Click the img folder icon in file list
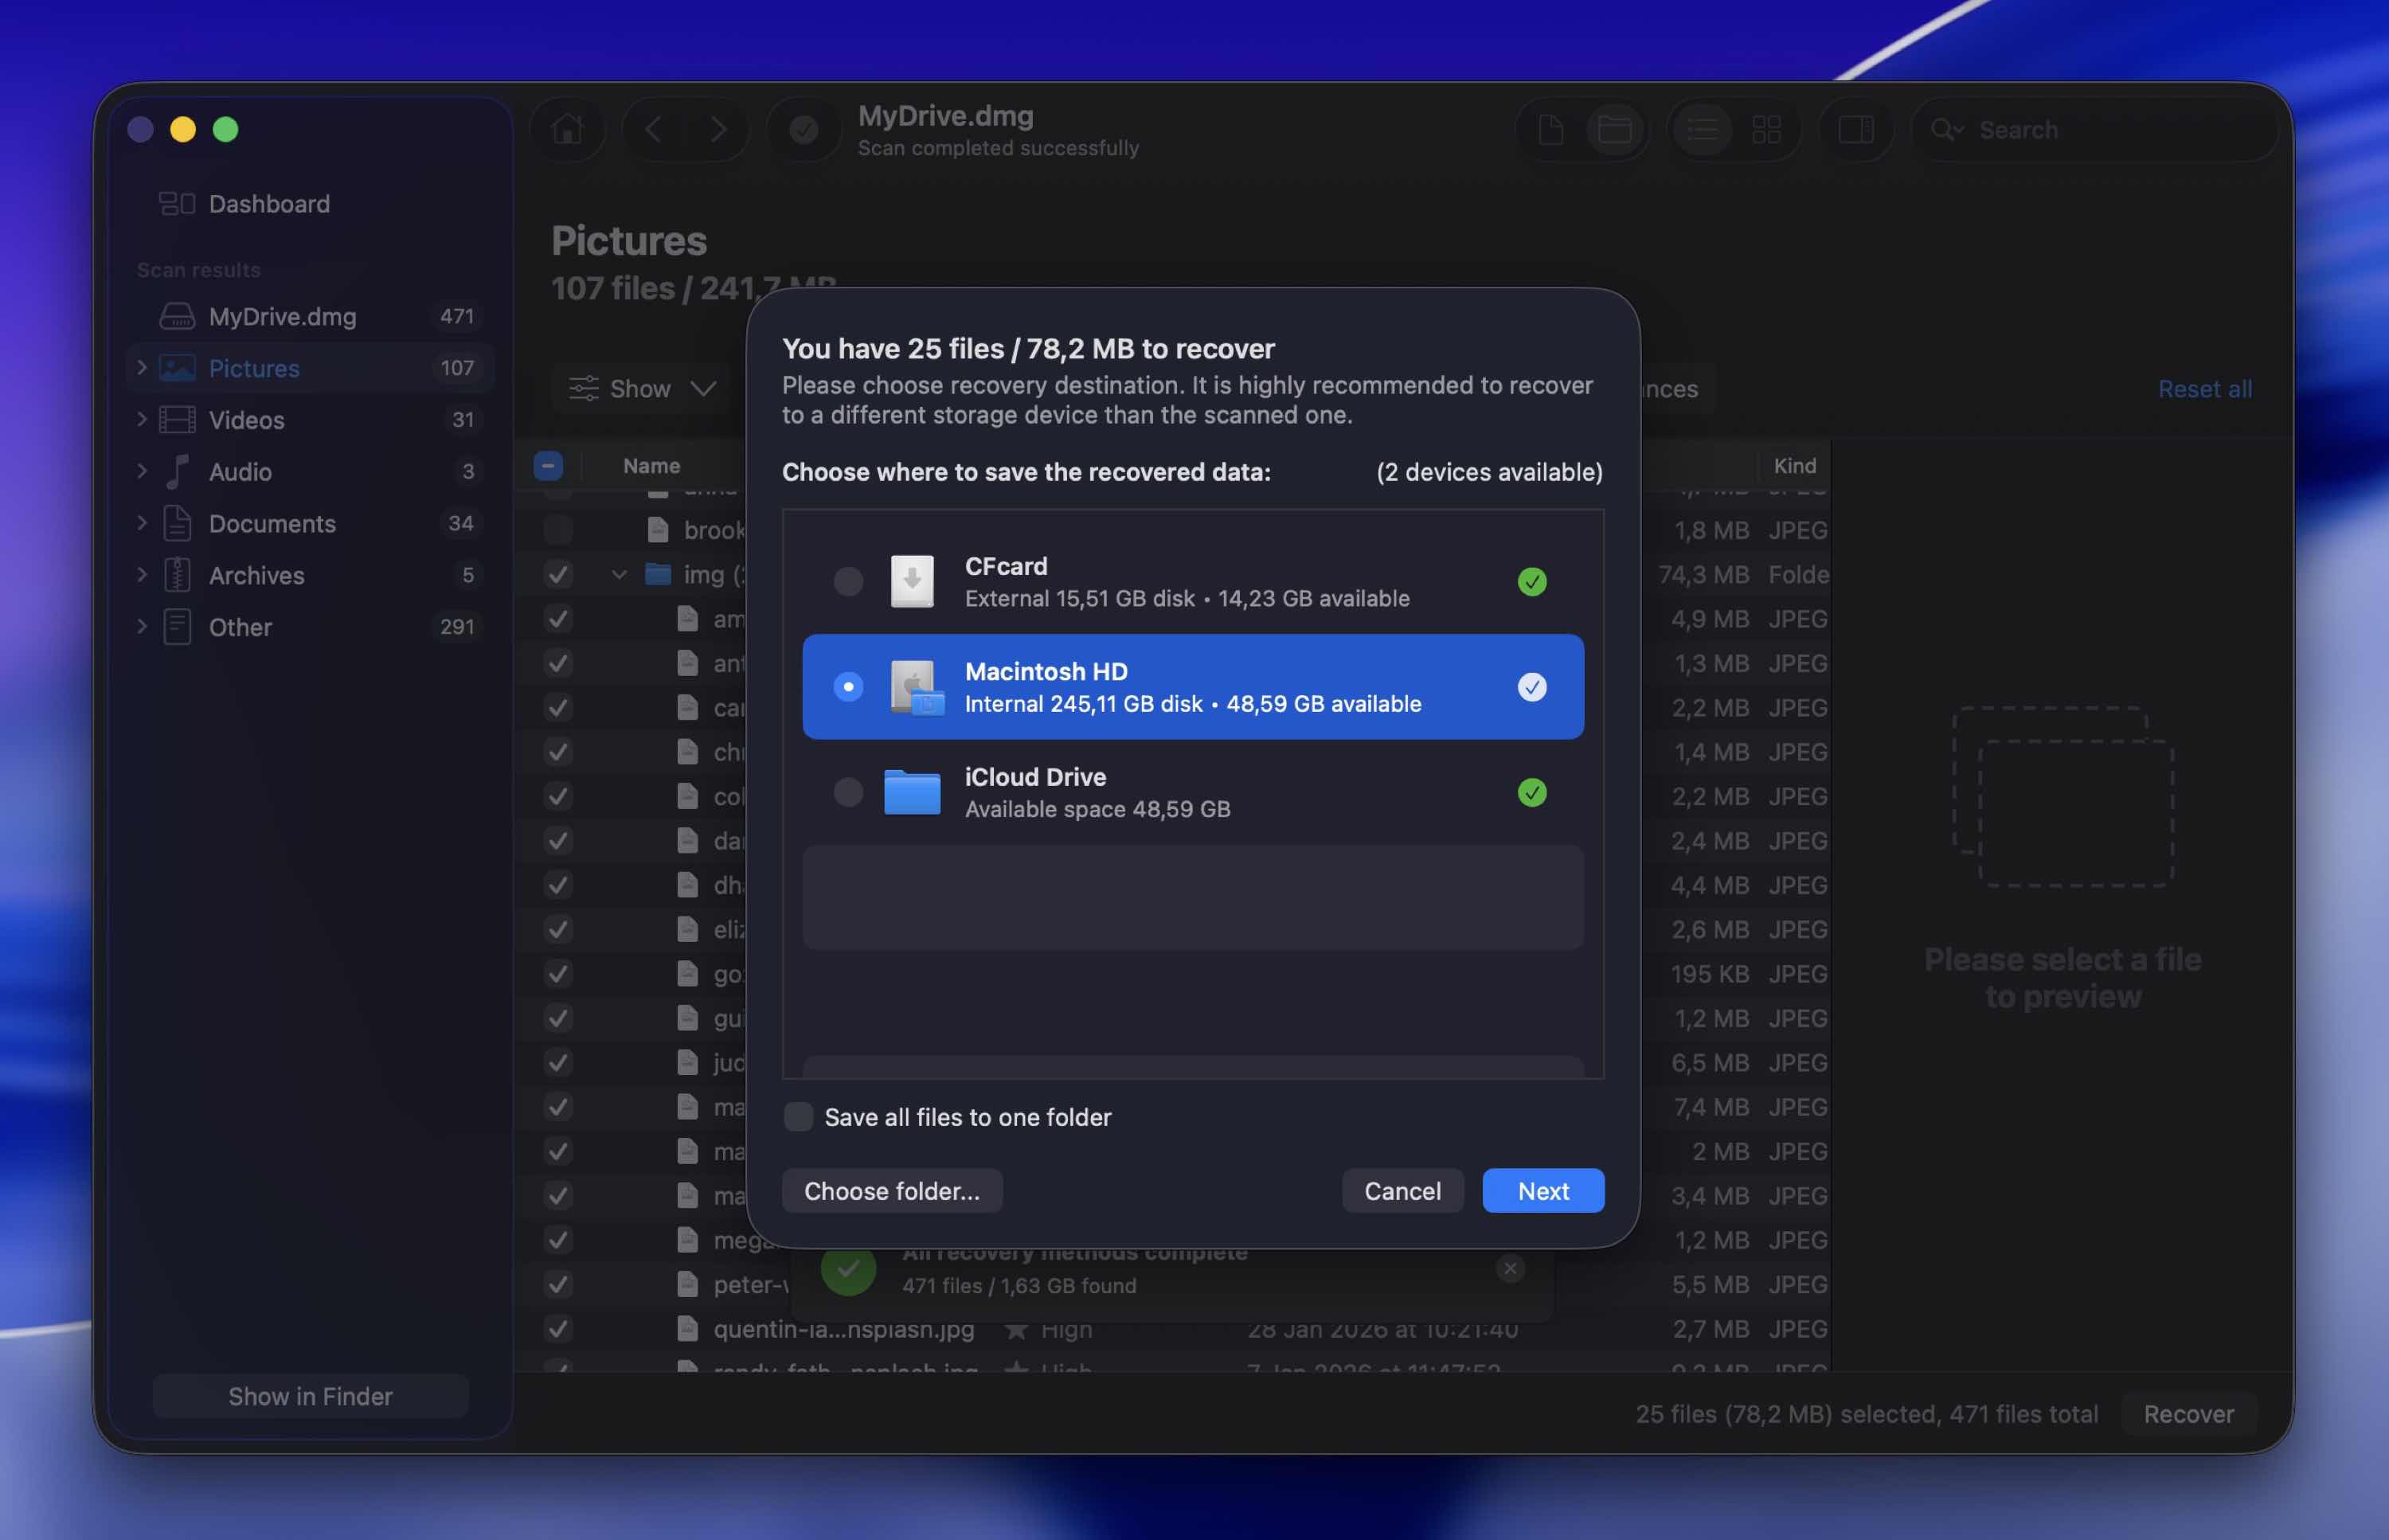 [658, 574]
